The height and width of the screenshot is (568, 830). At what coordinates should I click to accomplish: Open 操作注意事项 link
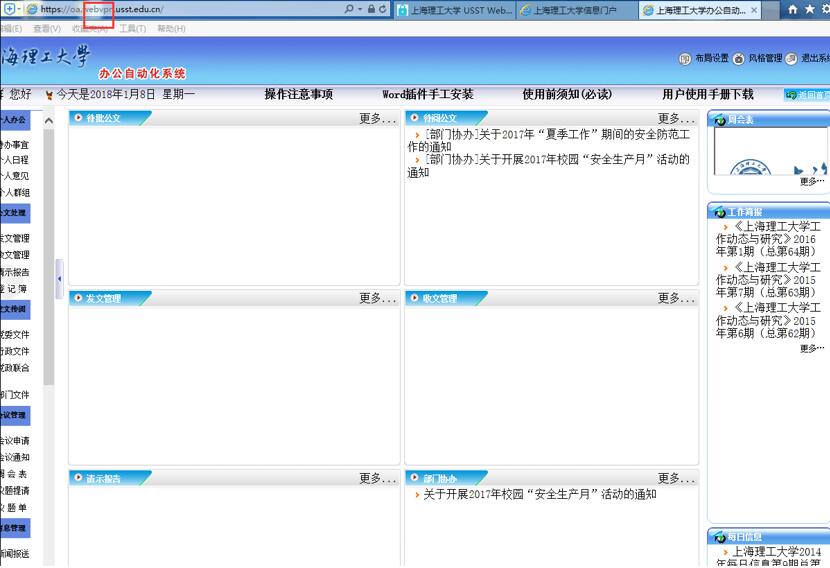[298, 95]
